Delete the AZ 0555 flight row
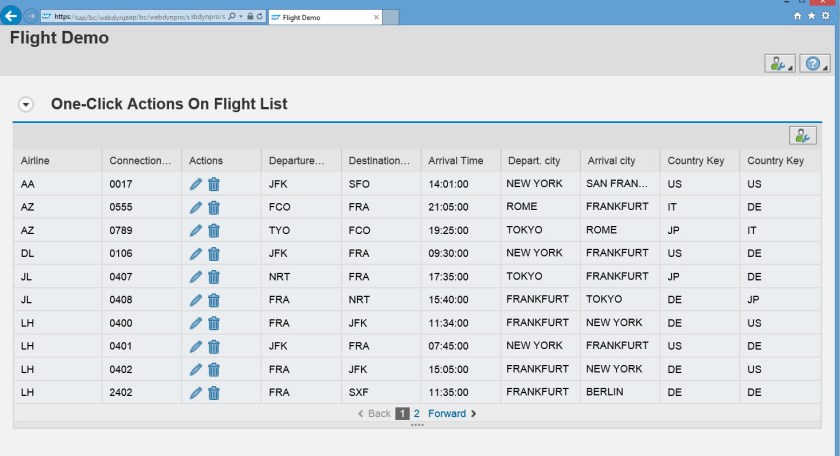840x456 pixels. tap(214, 207)
